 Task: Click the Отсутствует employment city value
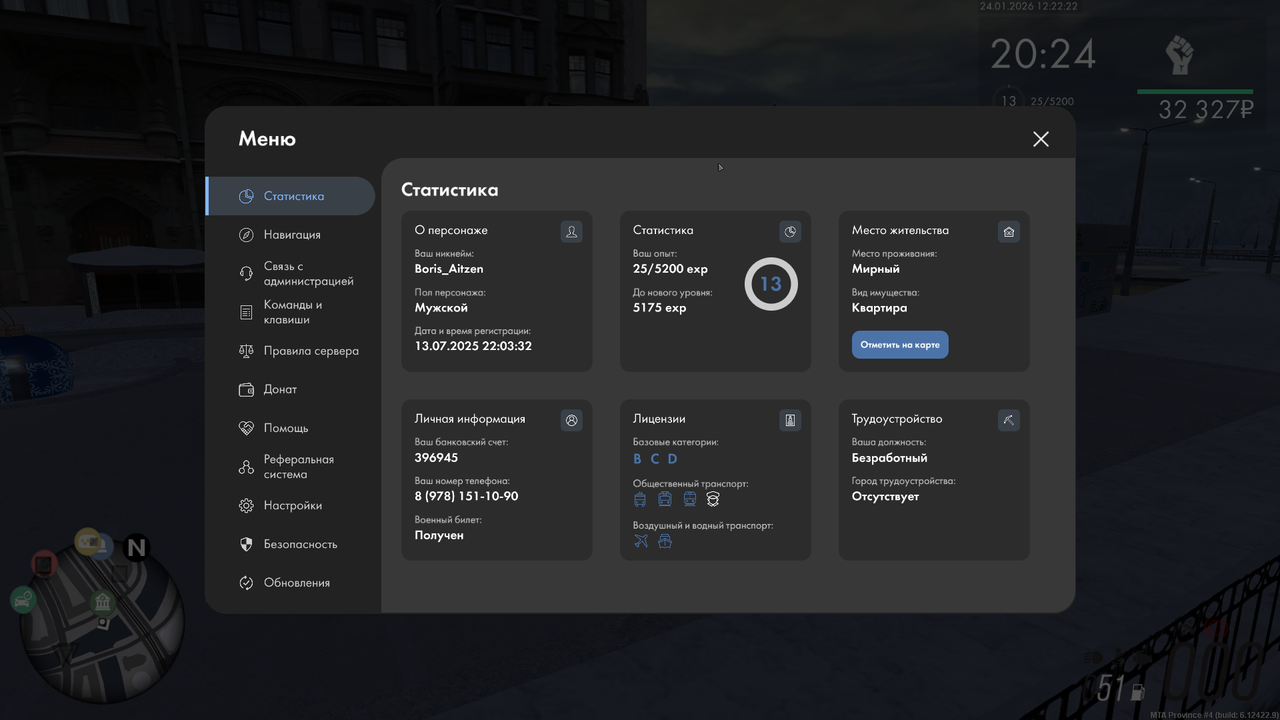point(885,496)
